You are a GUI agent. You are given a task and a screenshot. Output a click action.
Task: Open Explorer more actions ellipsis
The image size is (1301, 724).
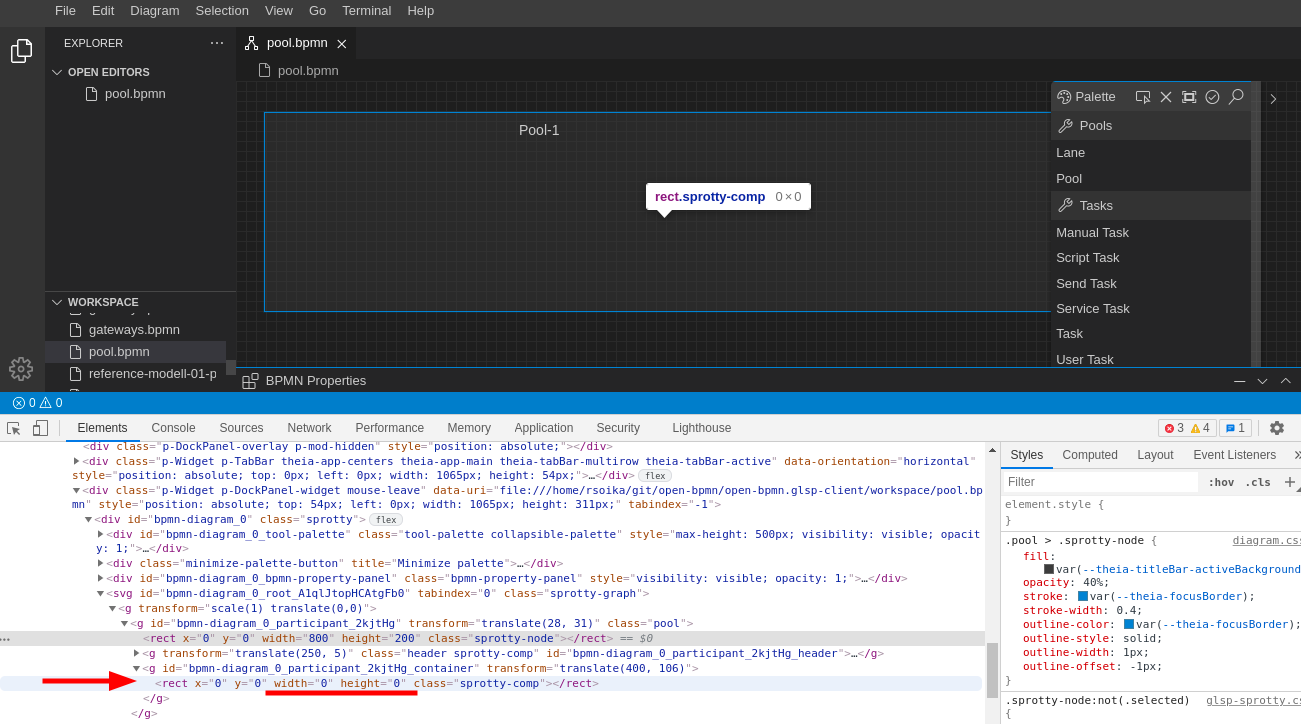pos(217,43)
